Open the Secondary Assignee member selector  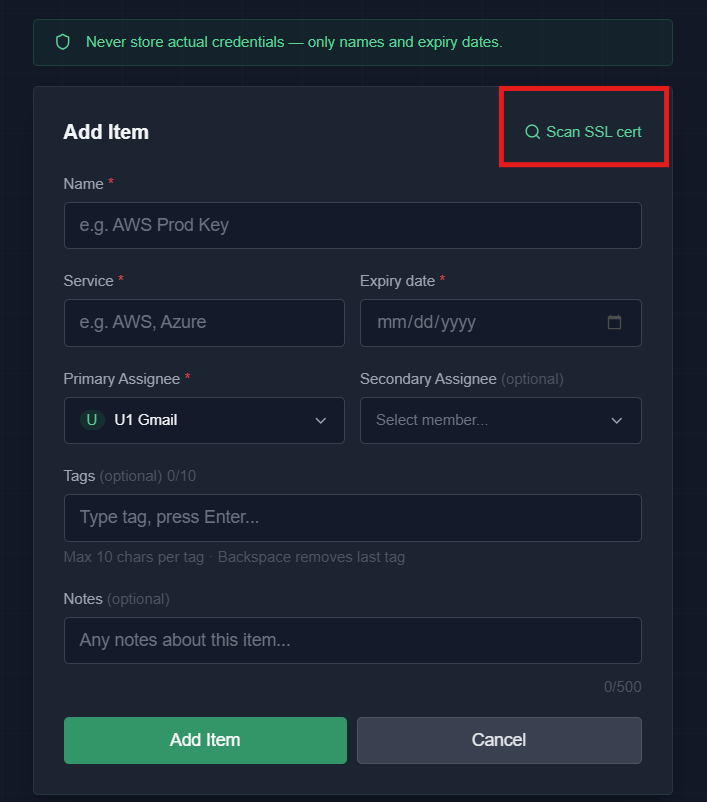500,420
